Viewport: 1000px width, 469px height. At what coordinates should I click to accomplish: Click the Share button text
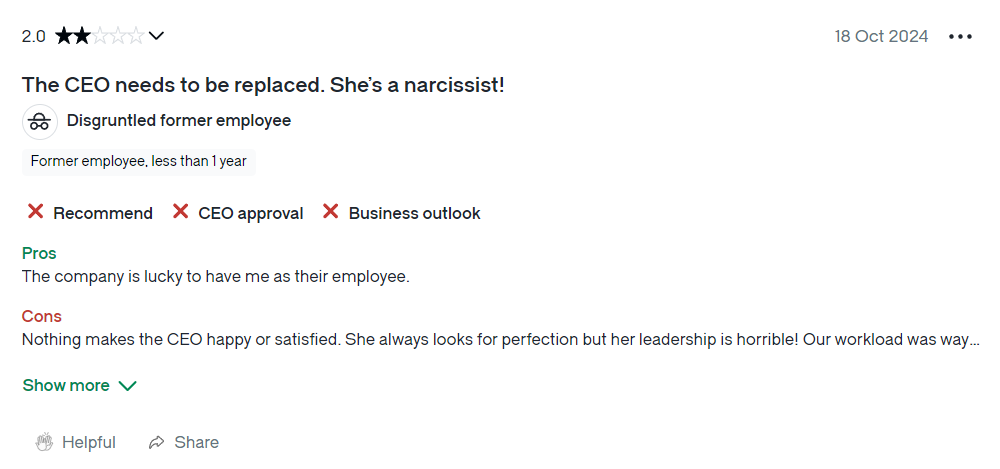tap(196, 442)
